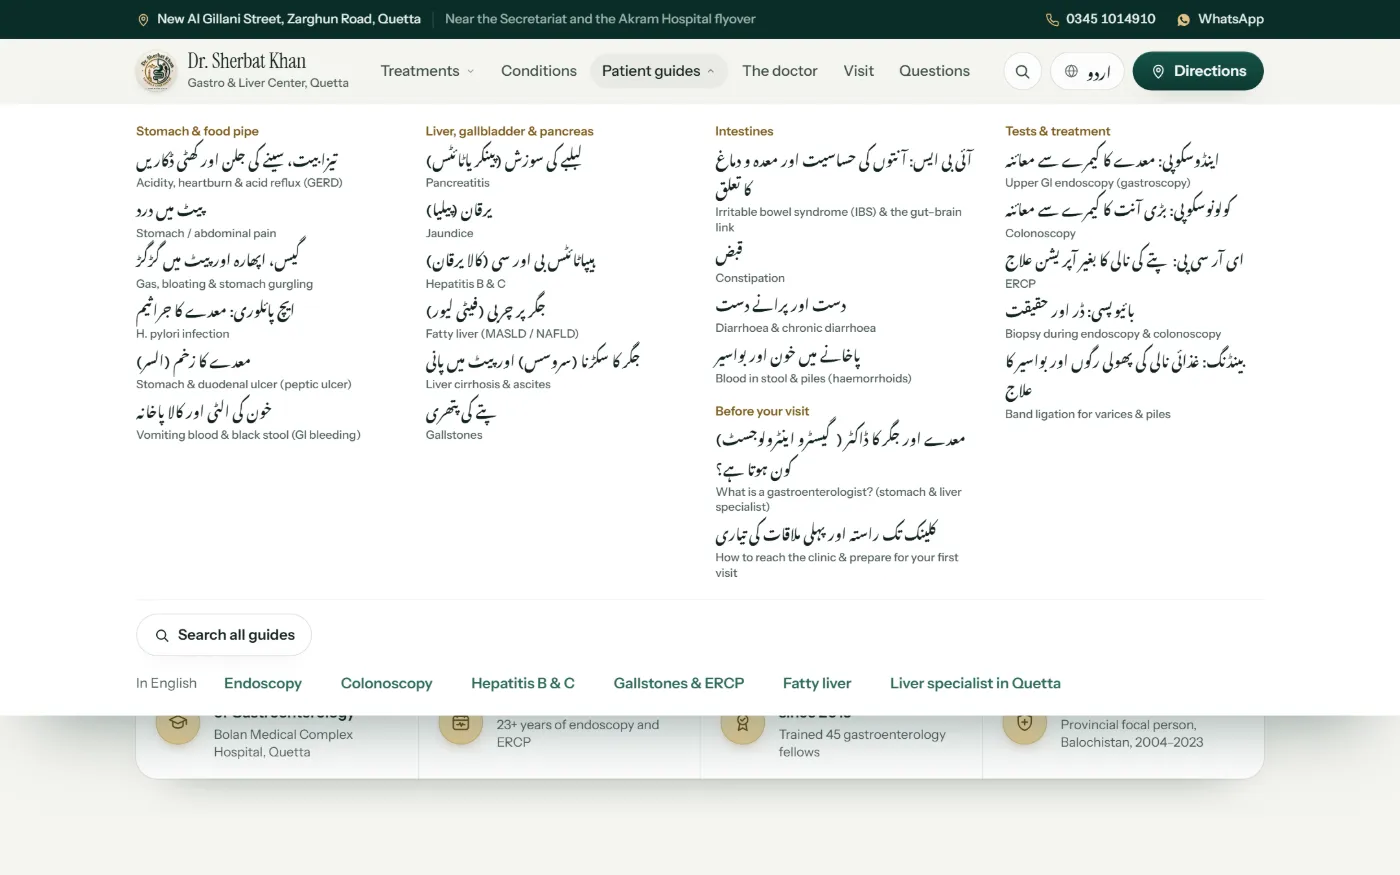Open the Conditions nav item
Screen dimensions: 1400x875
539,71
